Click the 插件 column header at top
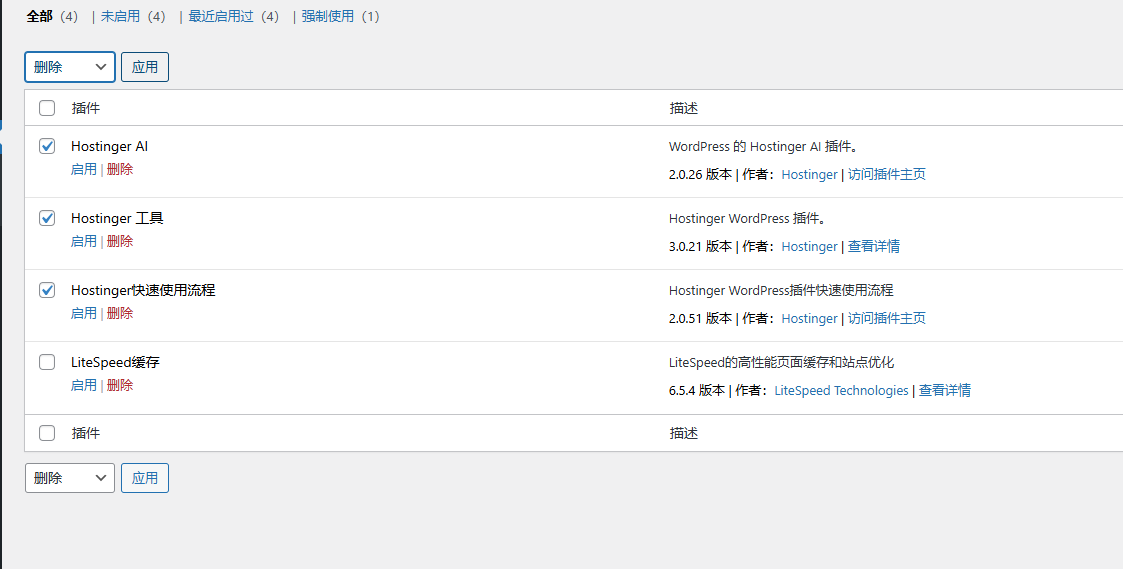 86,108
